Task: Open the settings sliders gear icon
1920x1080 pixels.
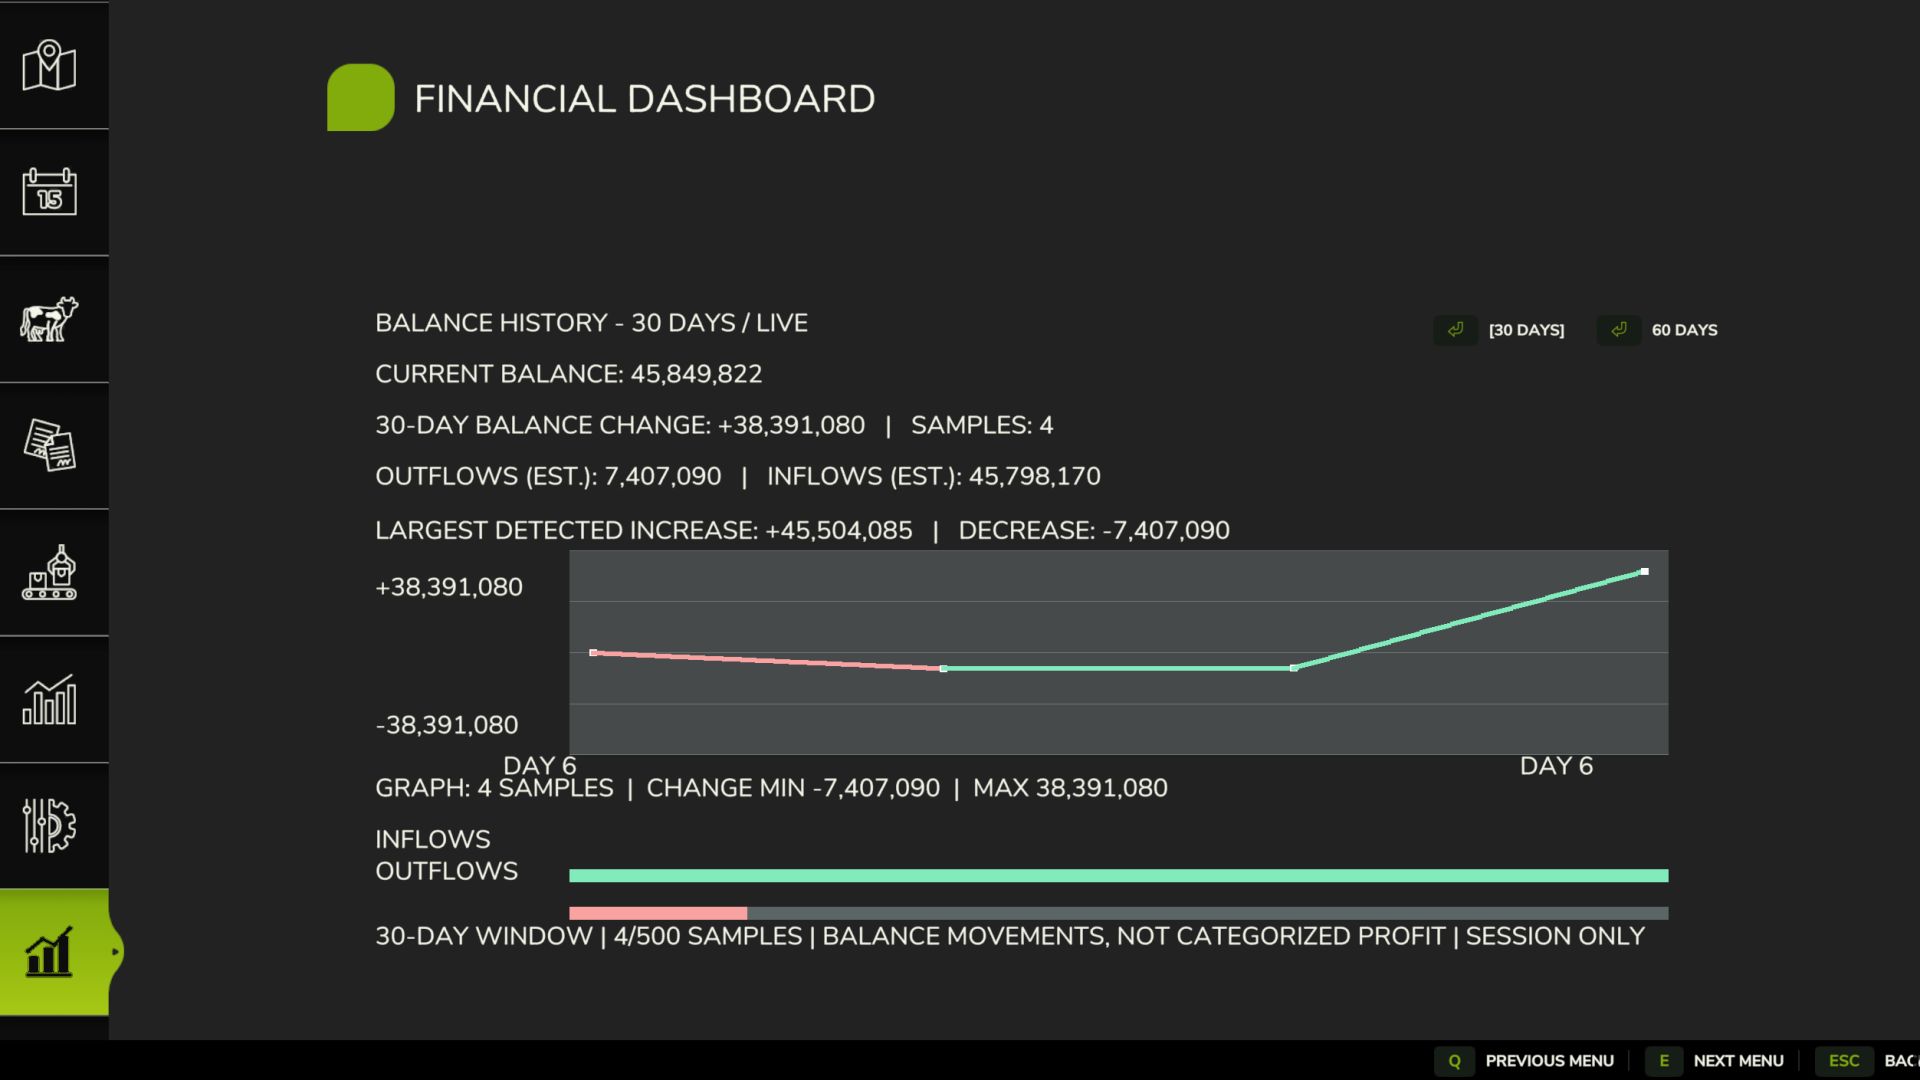Action: coord(49,825)
